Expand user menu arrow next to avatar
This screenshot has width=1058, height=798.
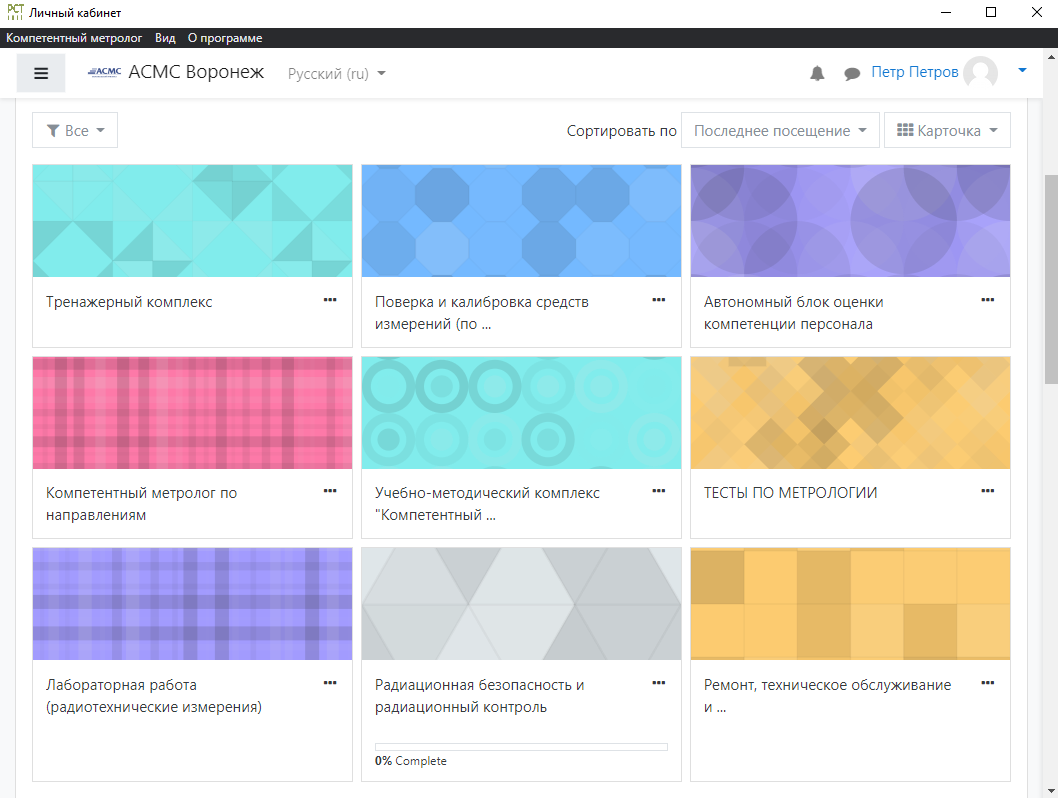click(x=1021, y=70)
